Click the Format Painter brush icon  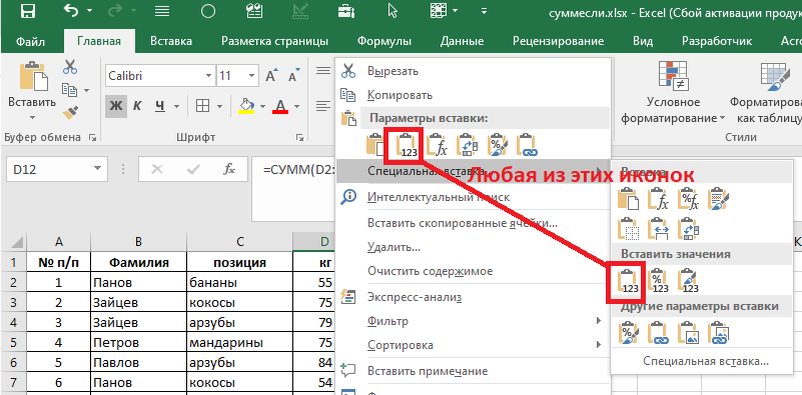click(x=70, y=112)
